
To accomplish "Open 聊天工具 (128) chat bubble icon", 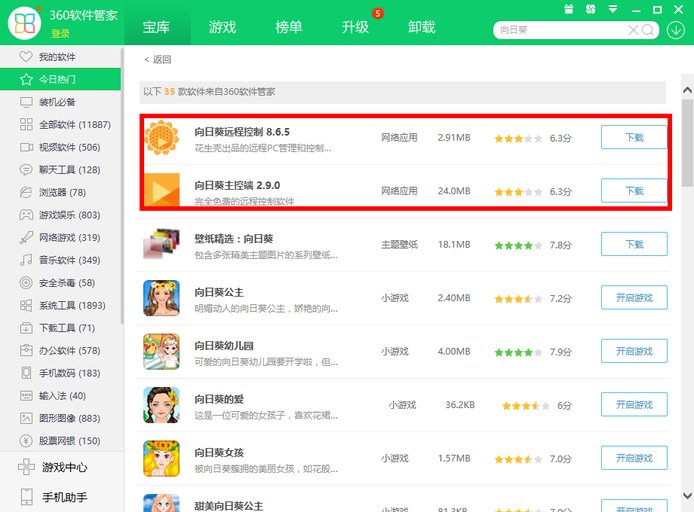I will [26, 169].
